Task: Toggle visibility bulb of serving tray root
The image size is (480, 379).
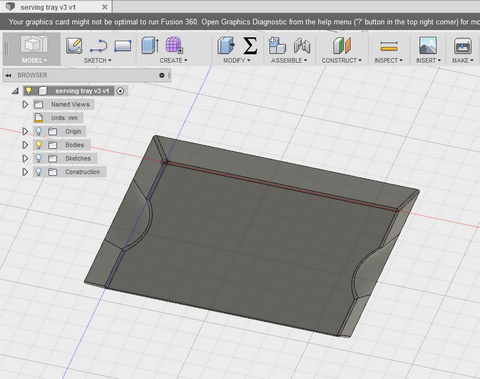Action: 29,91
